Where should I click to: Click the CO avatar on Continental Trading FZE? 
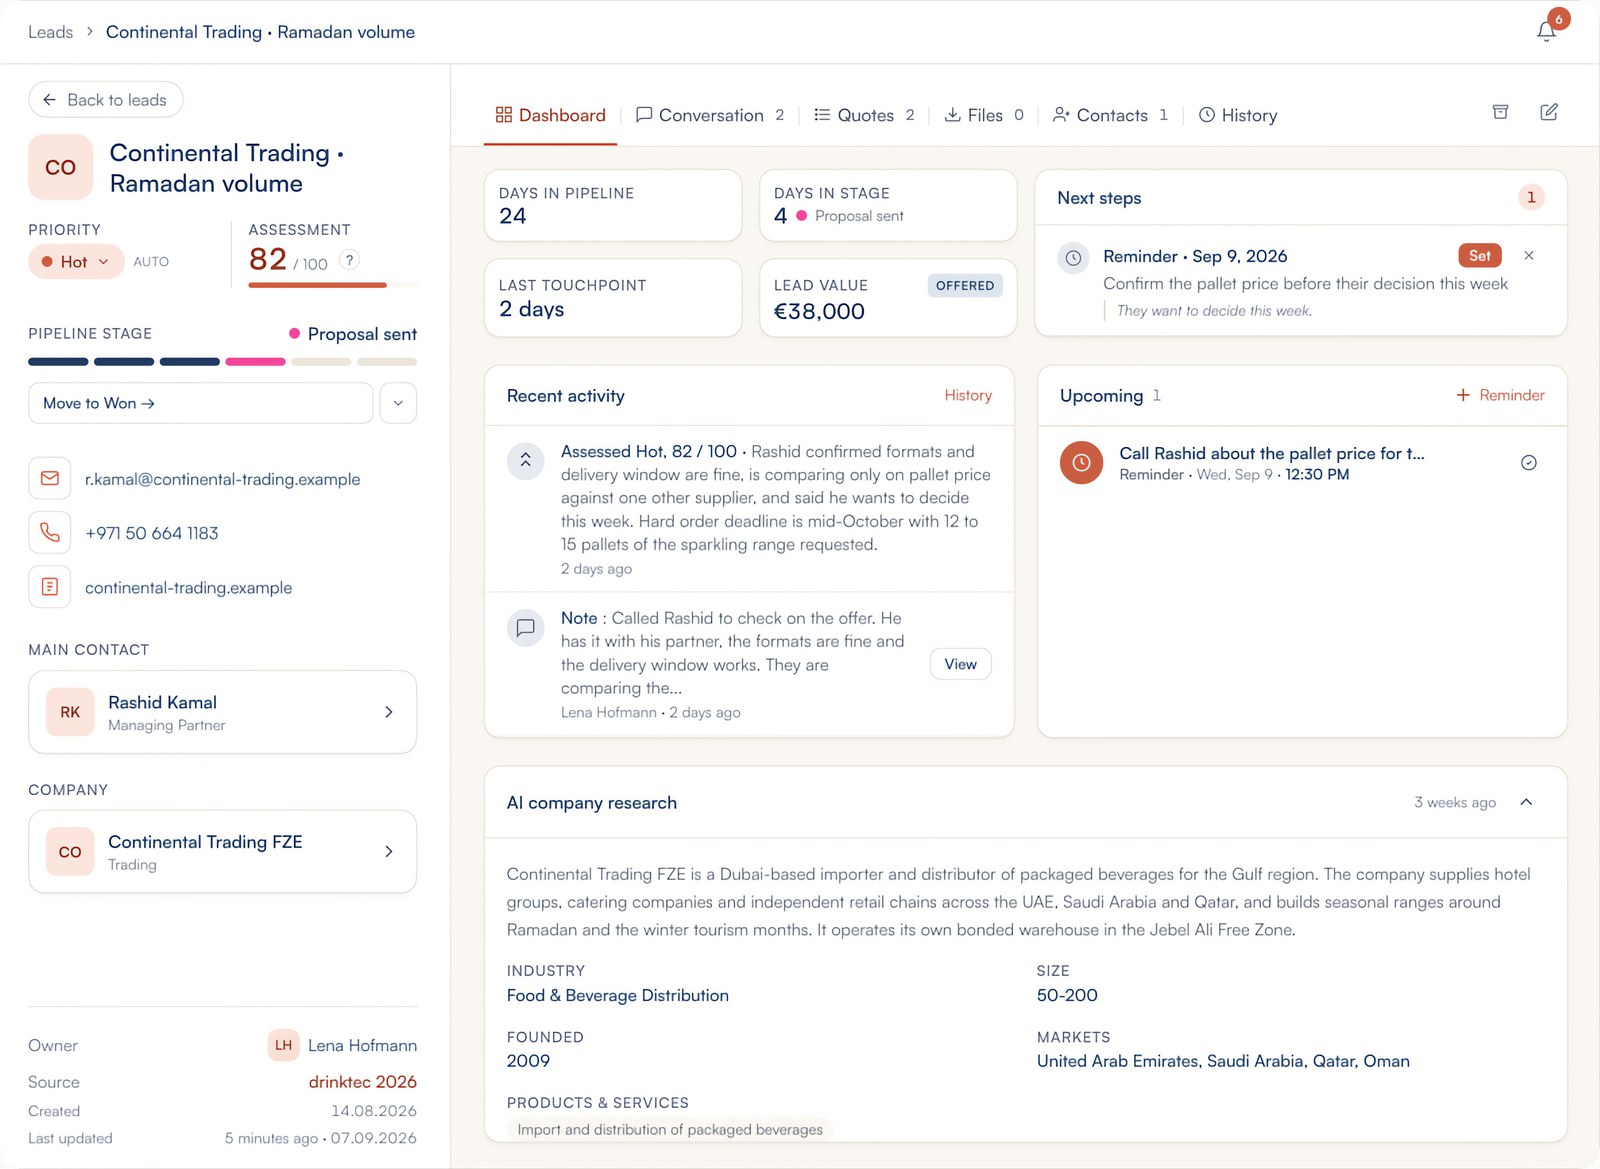pos(70,852)
